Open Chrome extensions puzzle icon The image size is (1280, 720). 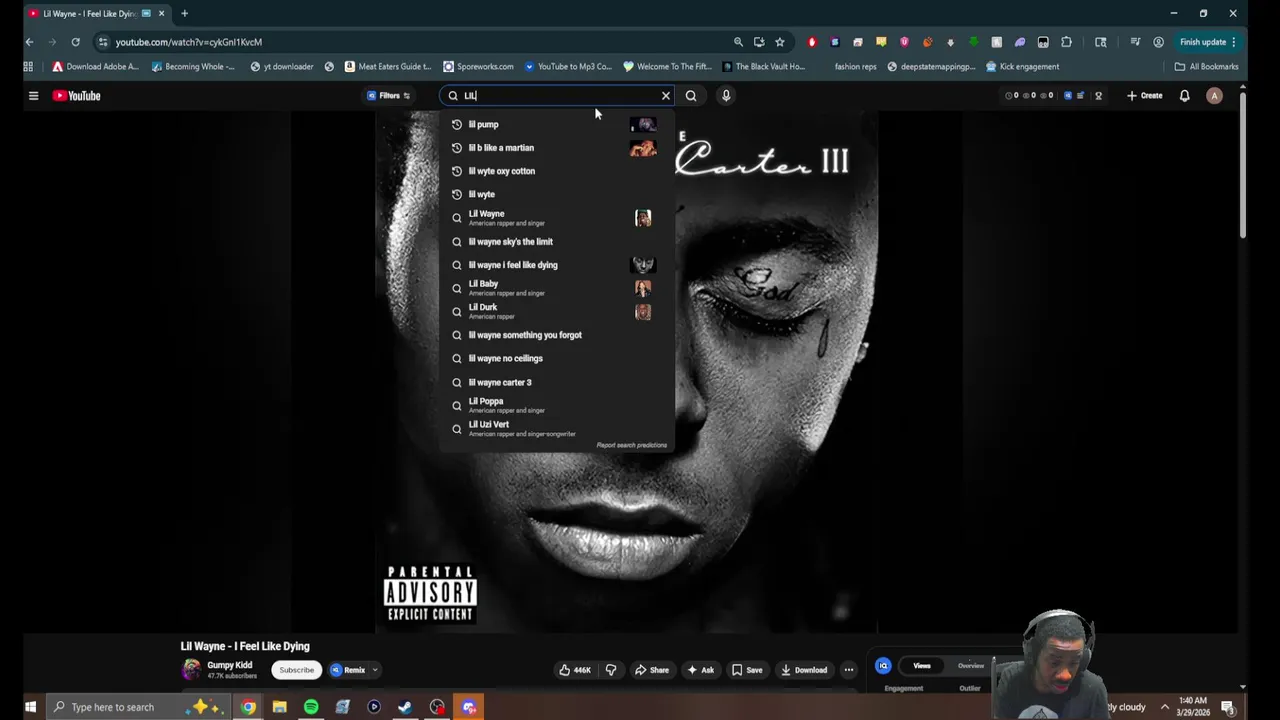click(x=1066, y=42)
